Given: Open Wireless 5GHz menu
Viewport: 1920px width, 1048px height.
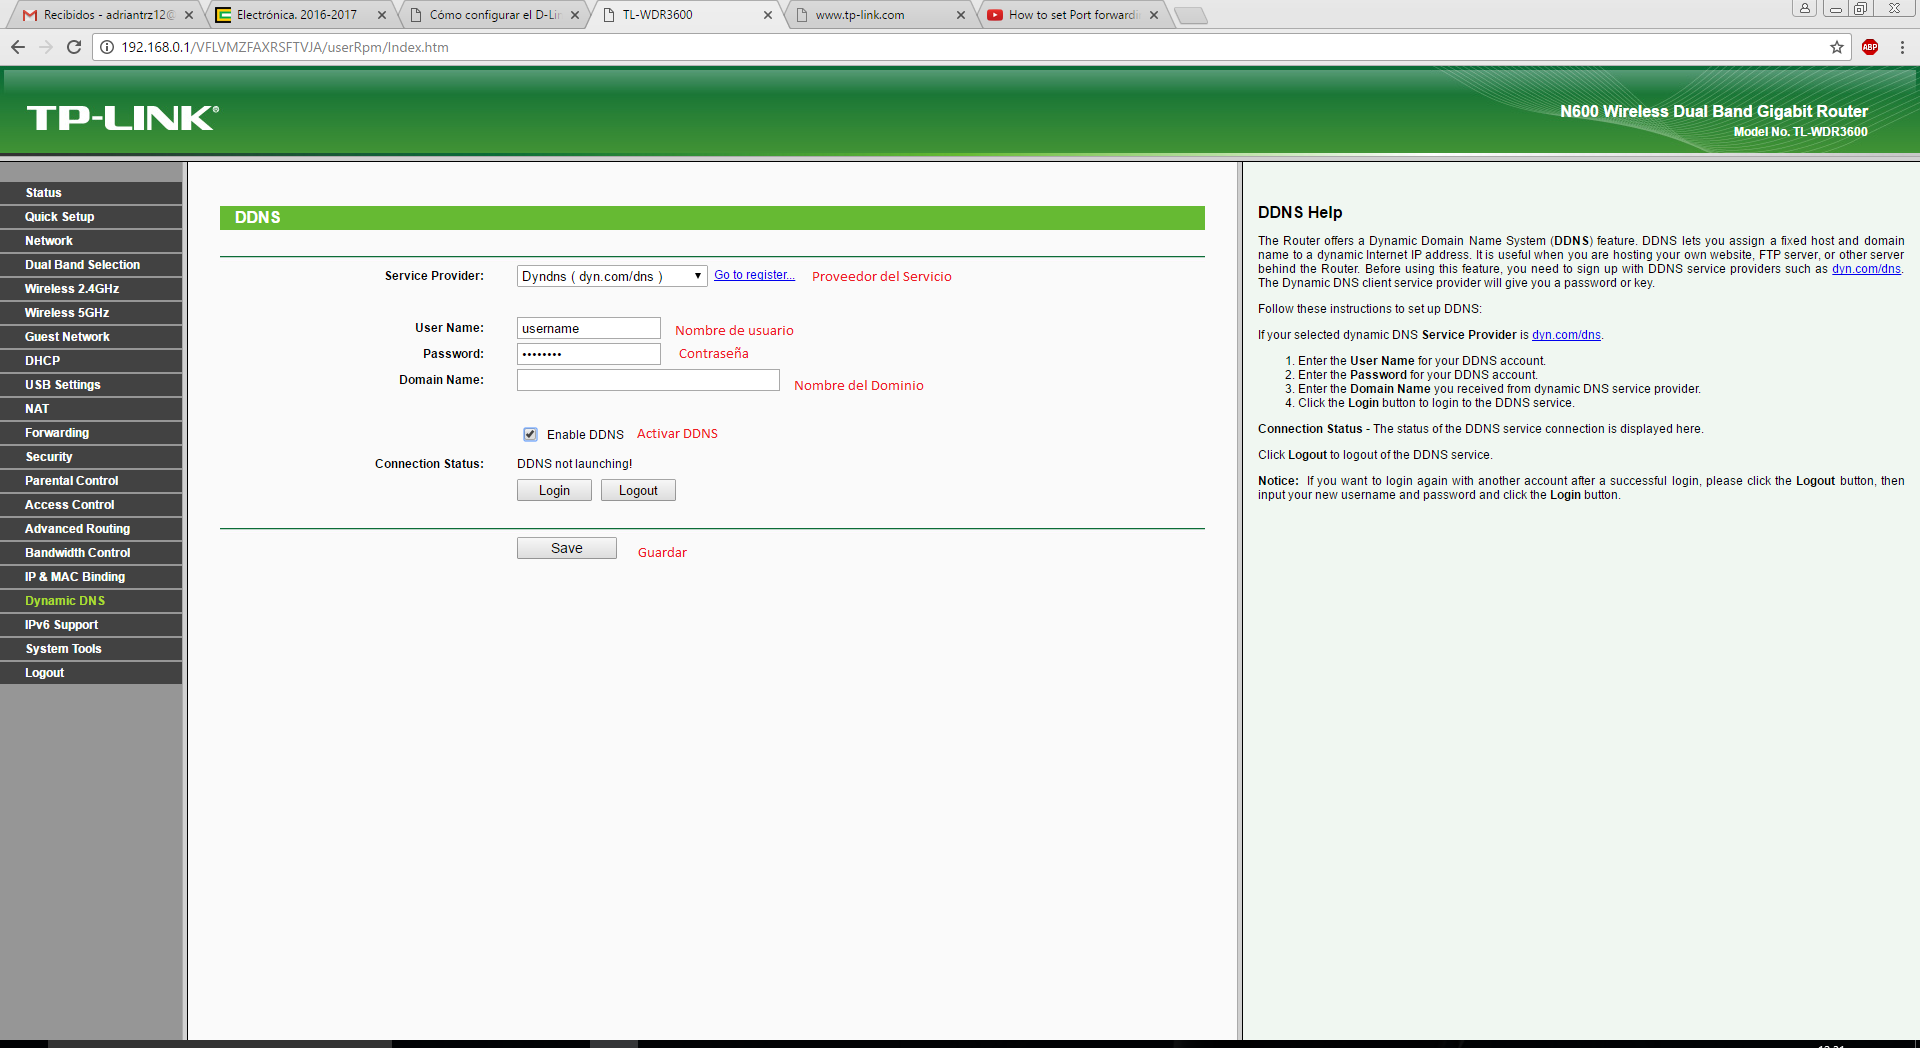Looking at the screenshot, I should pos(91,313).
